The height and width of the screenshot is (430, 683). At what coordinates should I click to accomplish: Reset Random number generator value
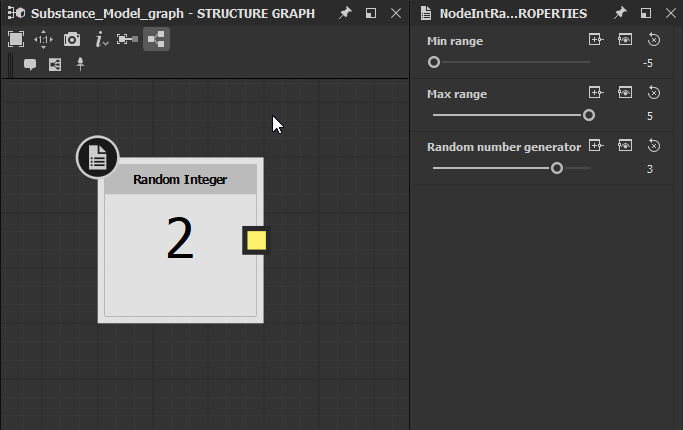click(653, 146)
